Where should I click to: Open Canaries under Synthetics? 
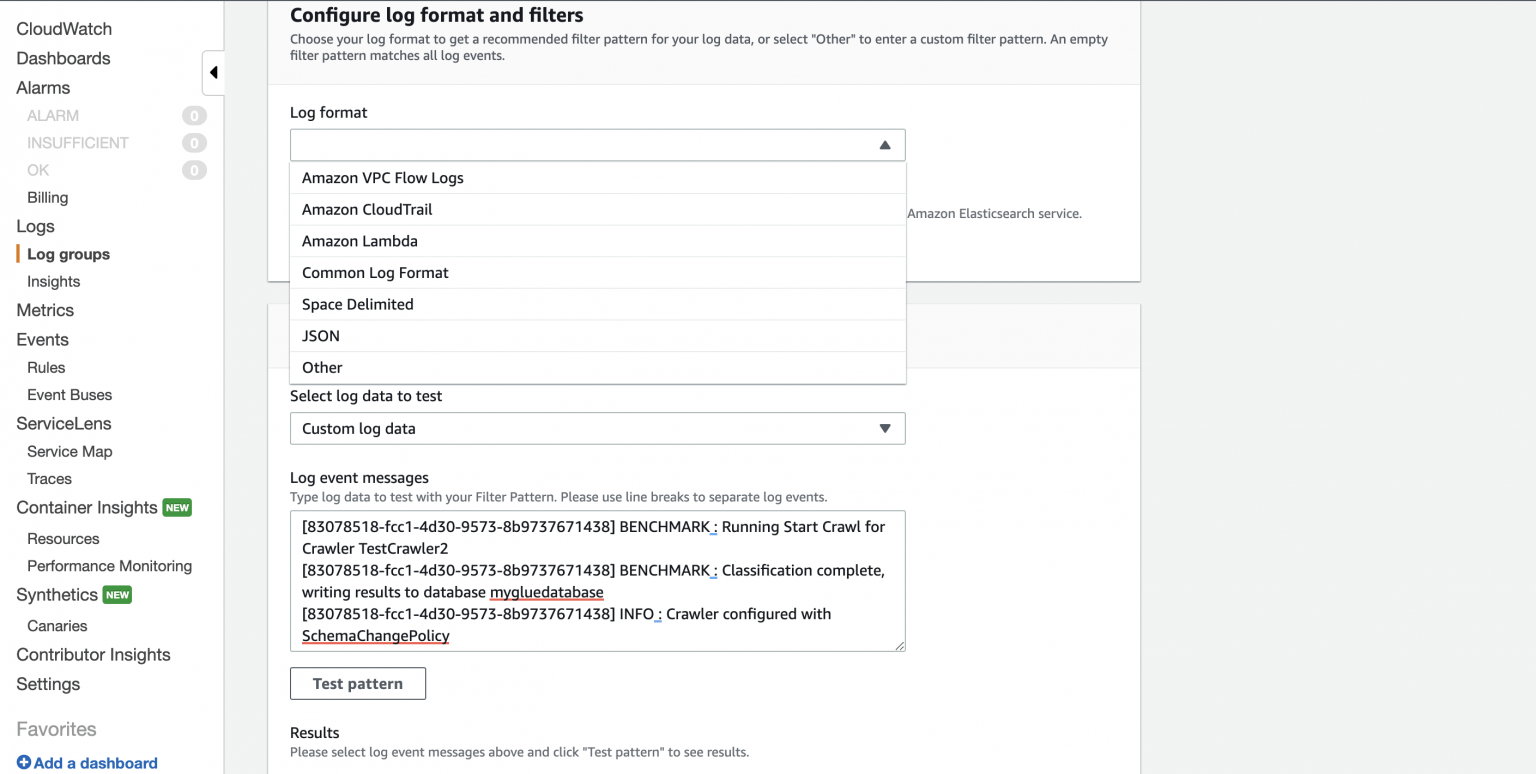click(57, 625)
